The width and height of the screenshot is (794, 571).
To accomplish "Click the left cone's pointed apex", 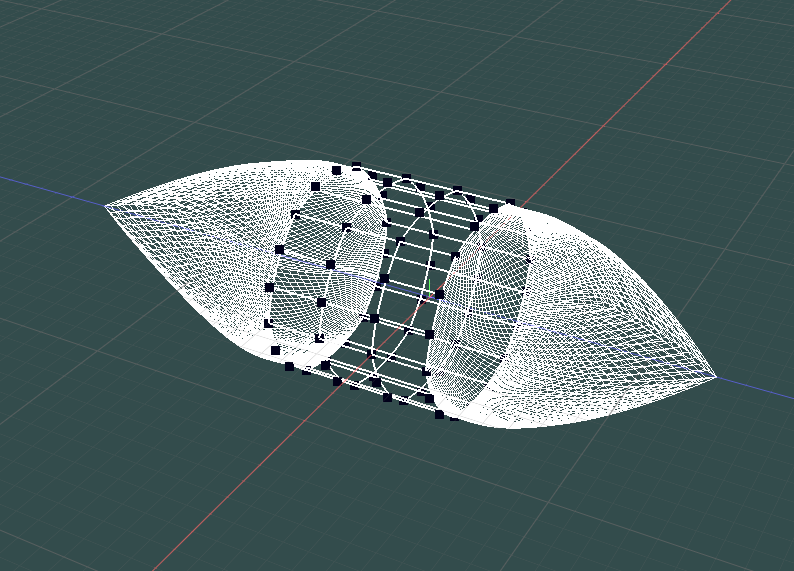I will pos(107,206).
